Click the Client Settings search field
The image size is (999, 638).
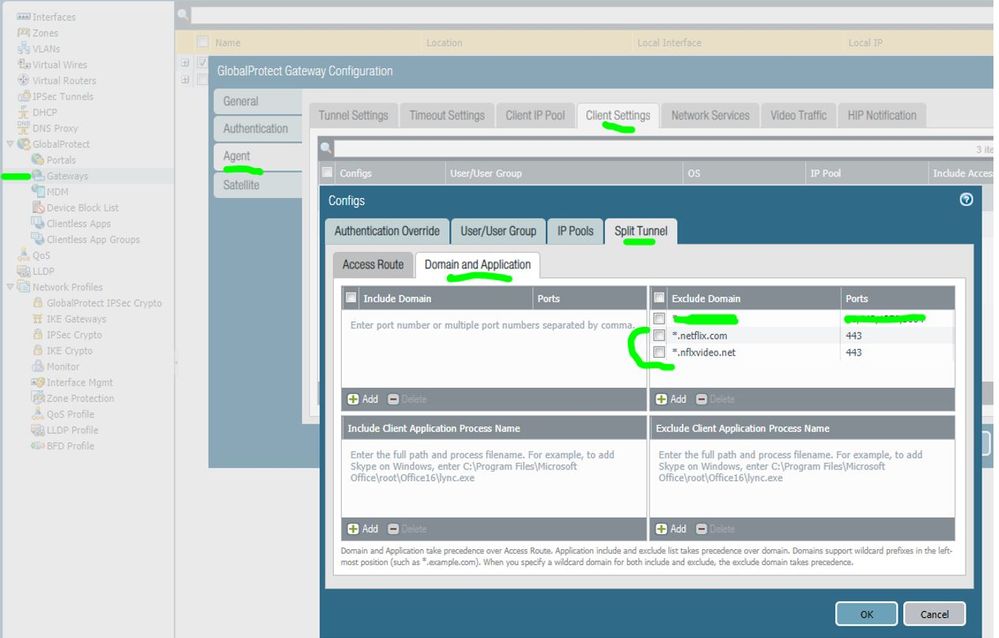[x=663, y=149]
